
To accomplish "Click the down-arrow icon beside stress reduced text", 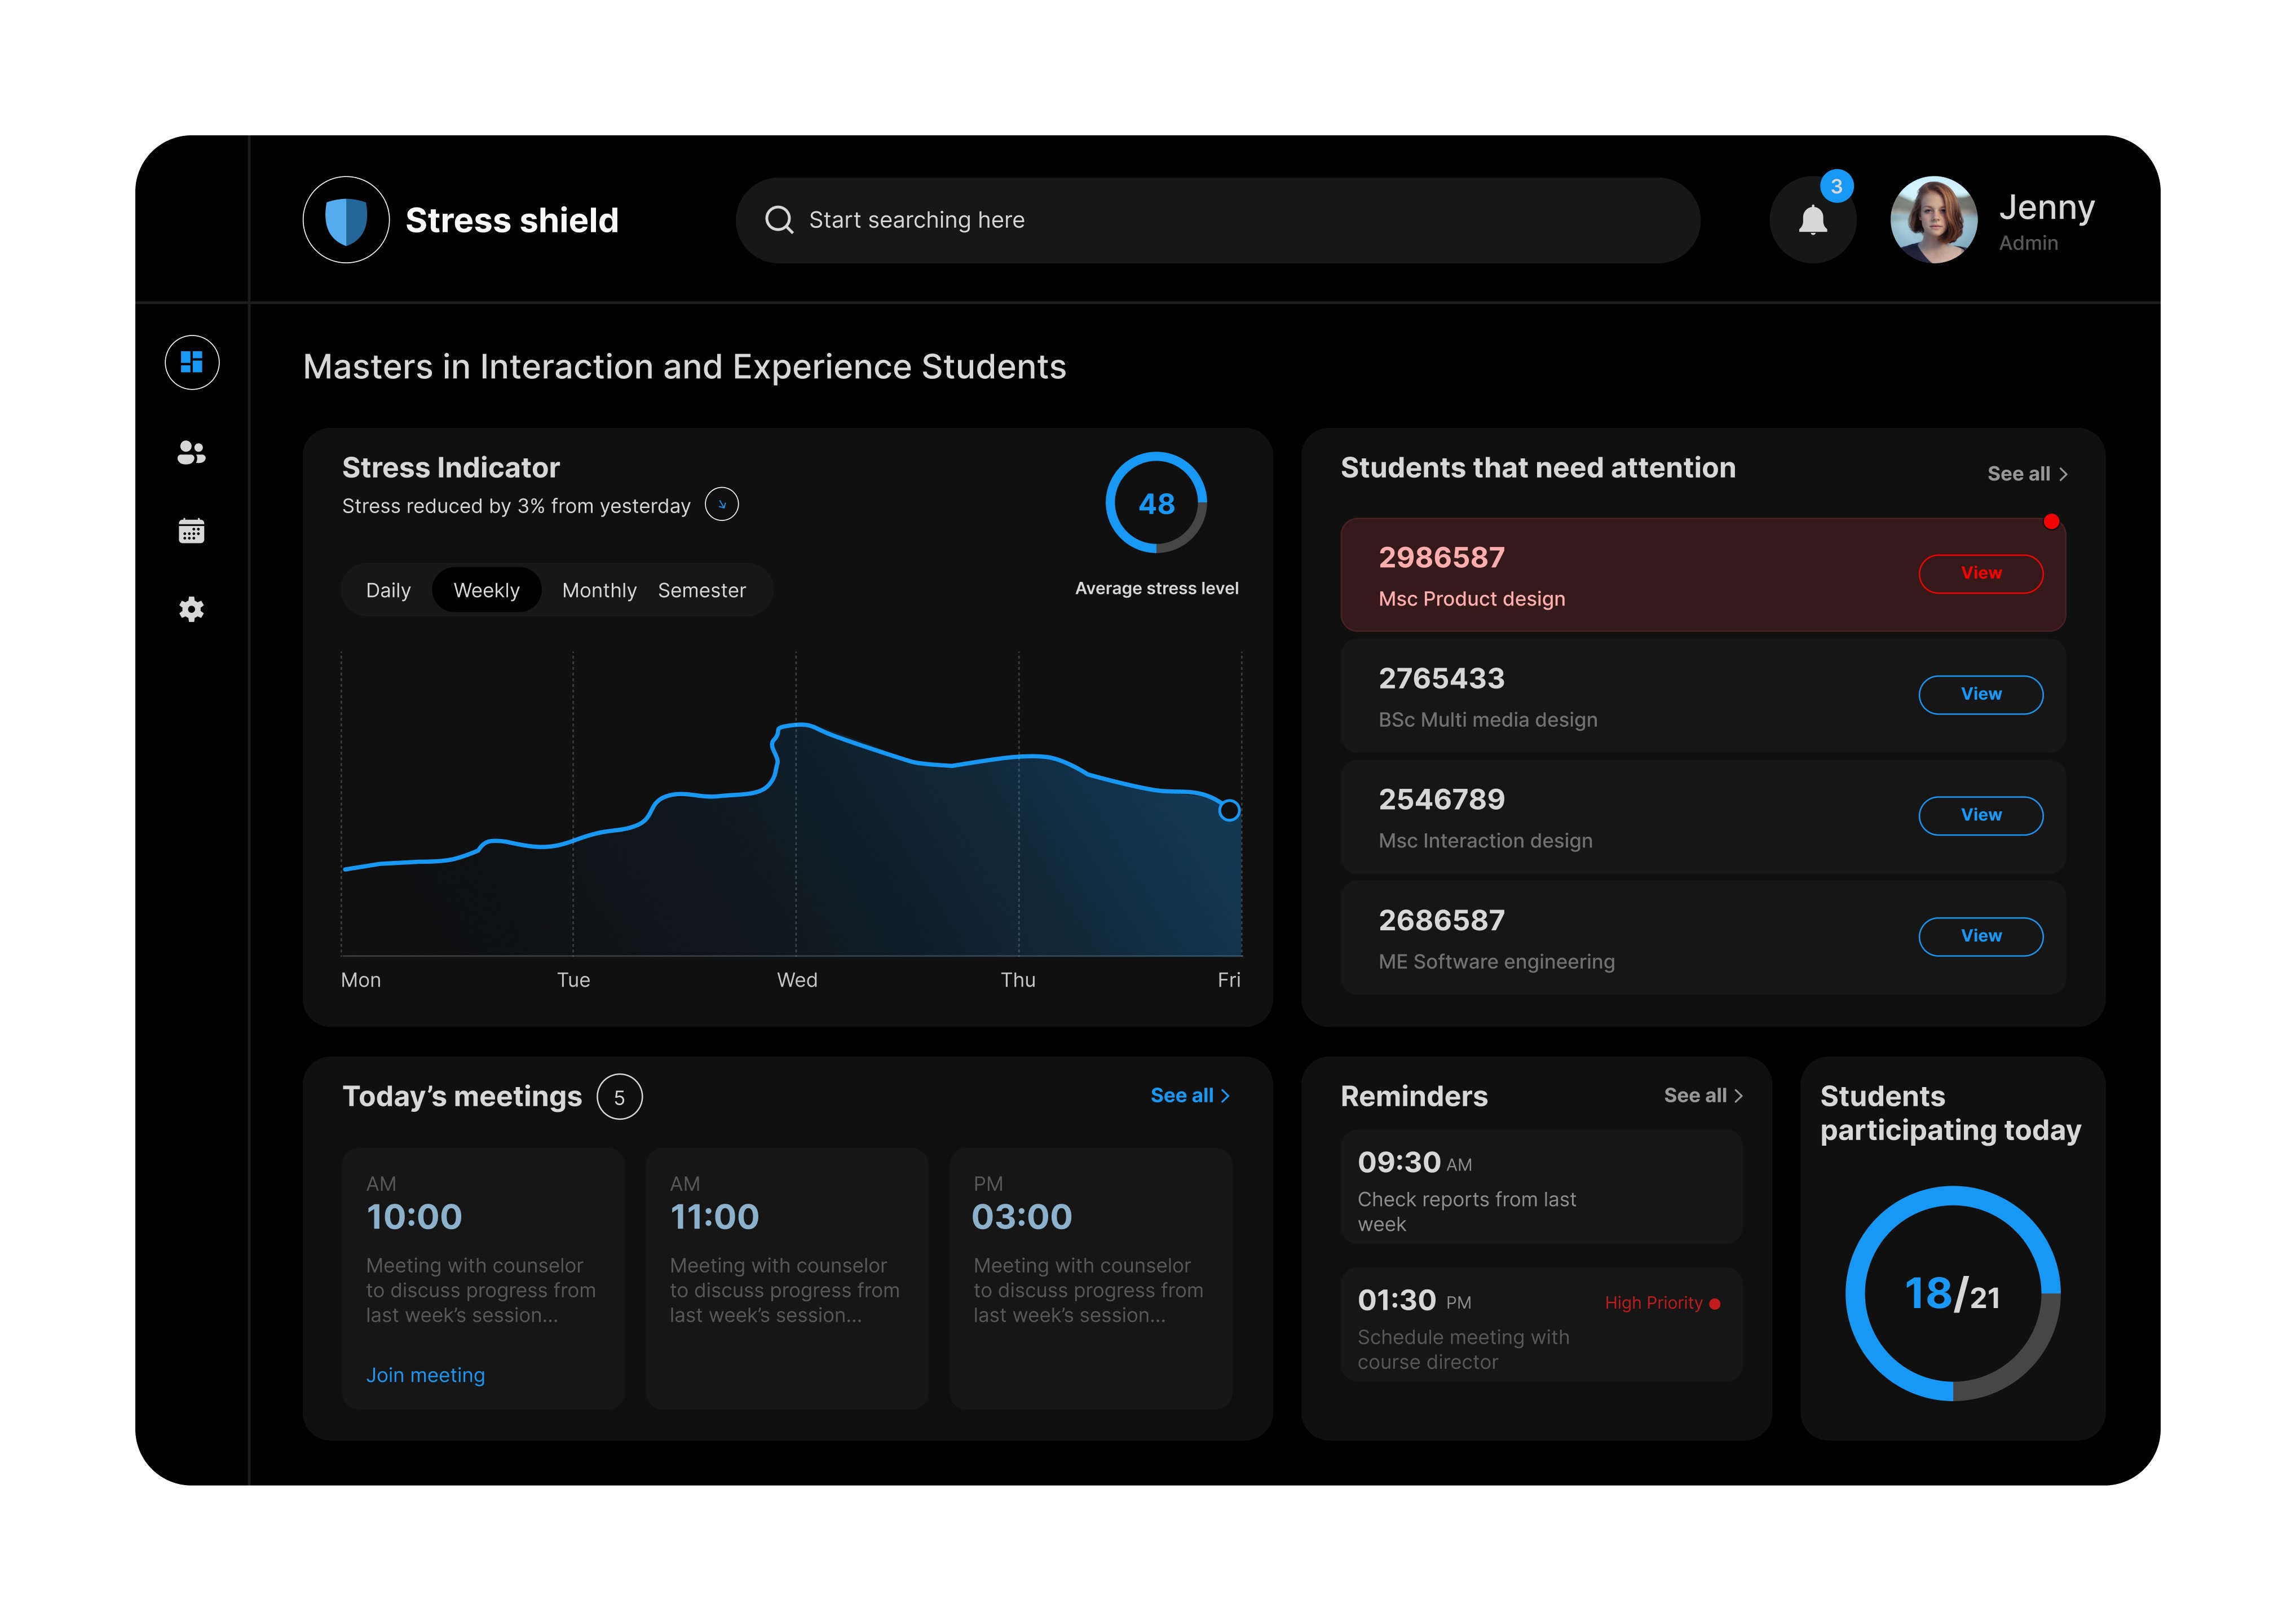I will [721, 505].
